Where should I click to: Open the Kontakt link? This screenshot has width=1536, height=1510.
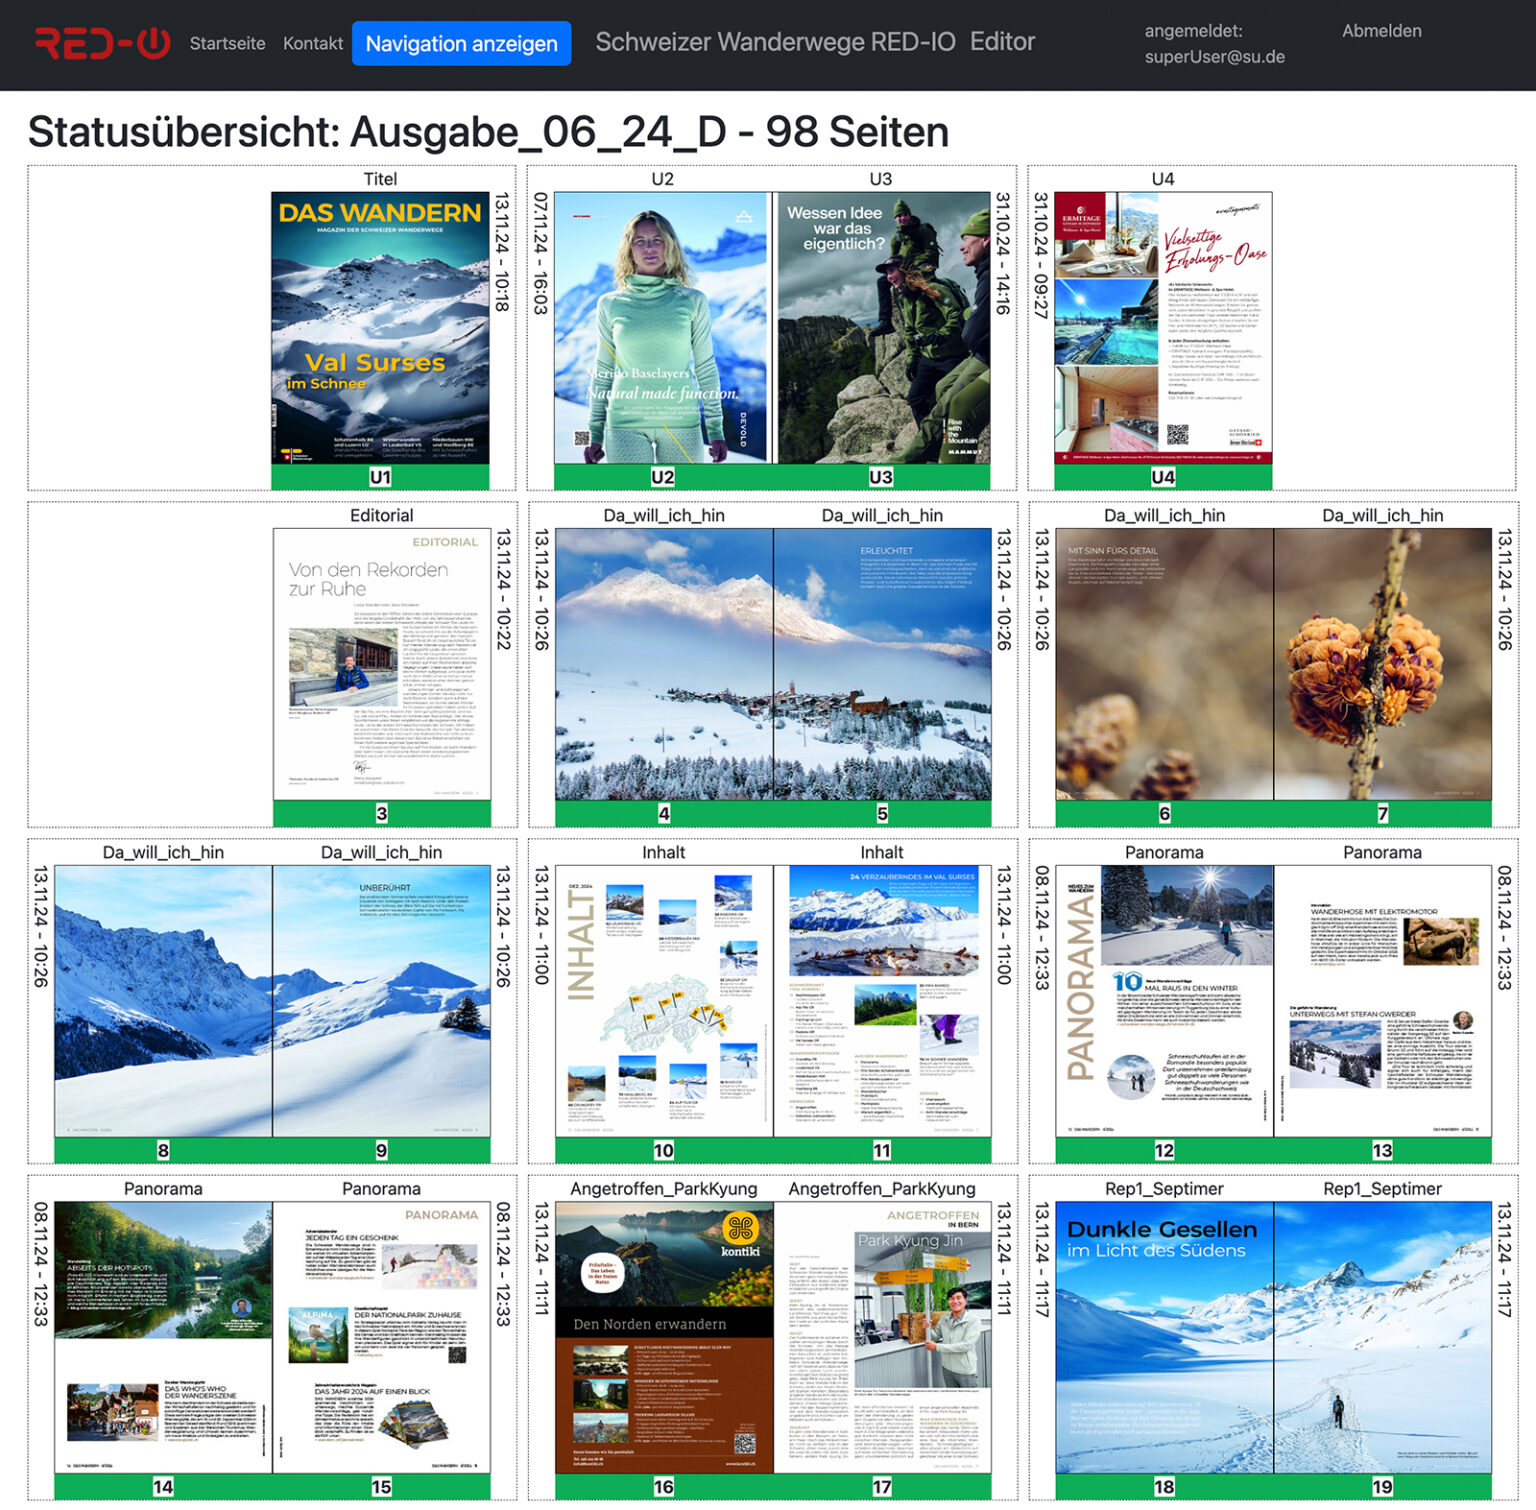(312, 43)
